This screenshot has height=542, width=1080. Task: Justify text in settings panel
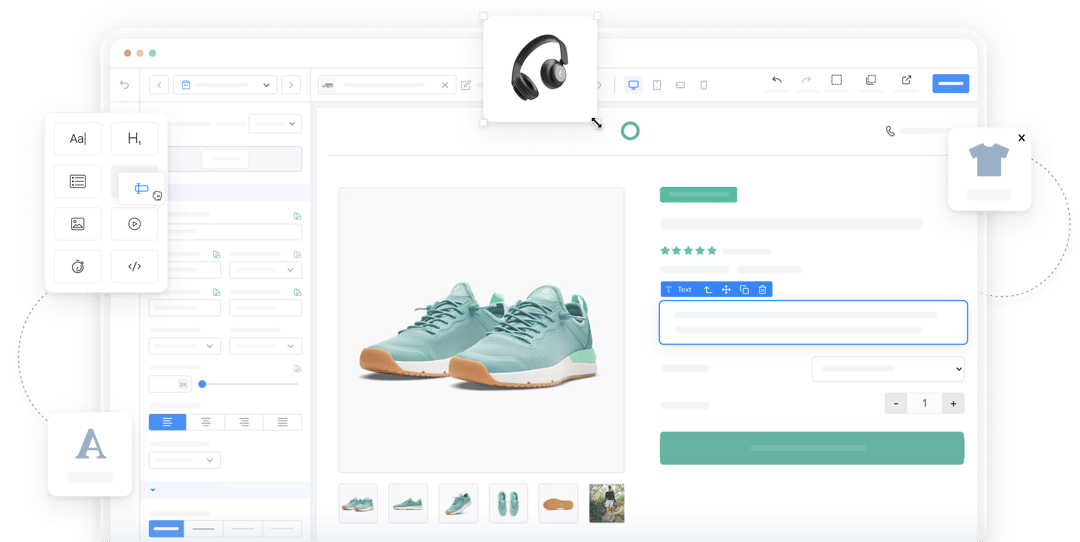pos(282,421)
